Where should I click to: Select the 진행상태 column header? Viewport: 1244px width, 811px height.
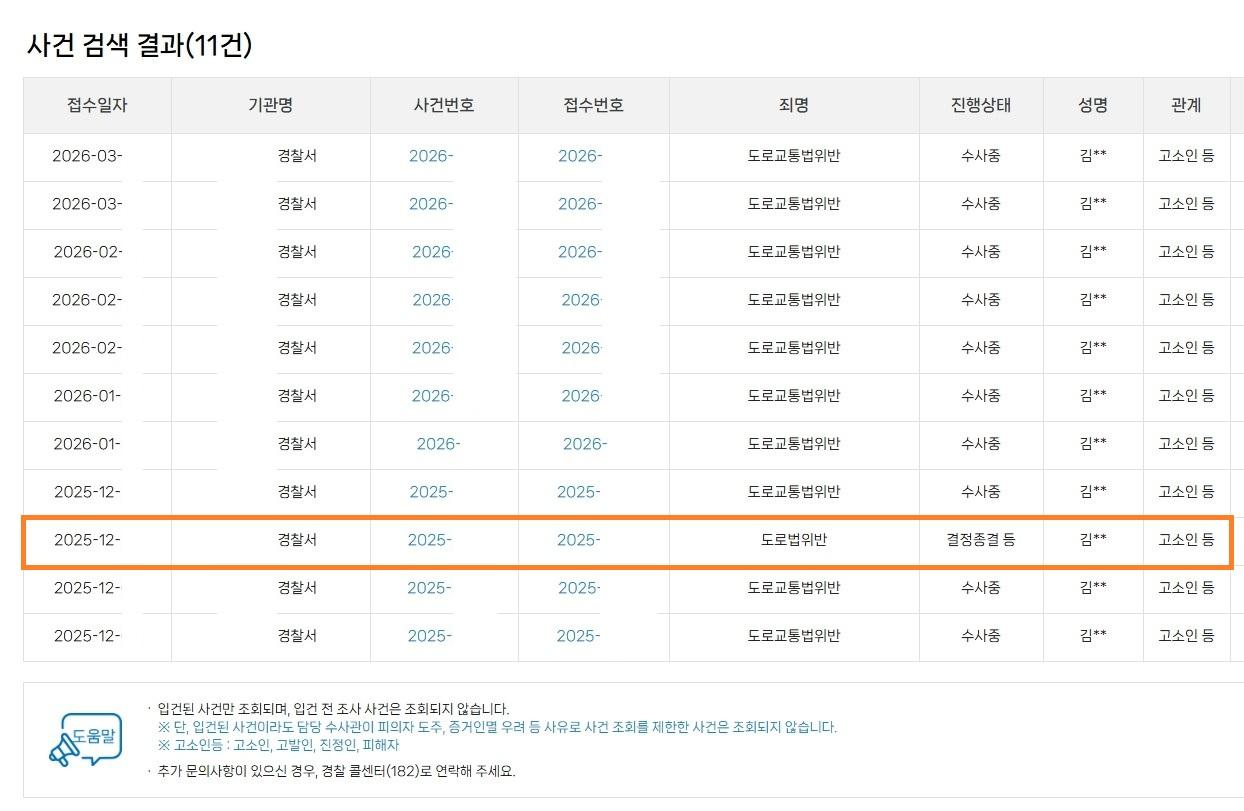click(980, 105)
